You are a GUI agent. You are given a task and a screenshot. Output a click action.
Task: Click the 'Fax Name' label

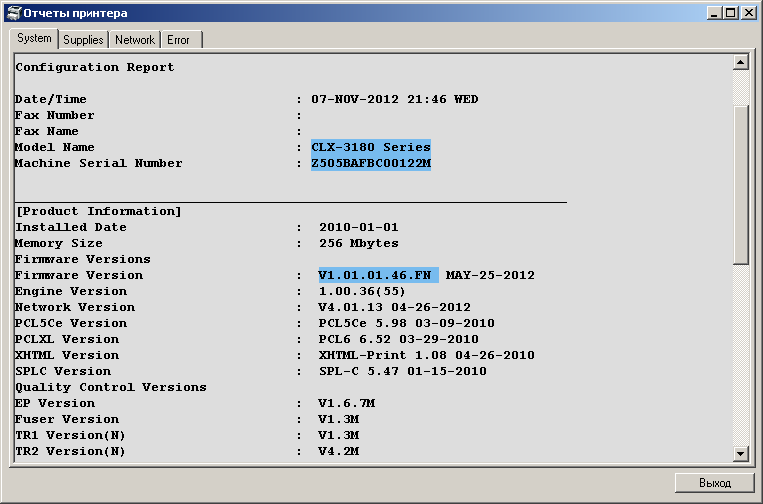[46, 131]
